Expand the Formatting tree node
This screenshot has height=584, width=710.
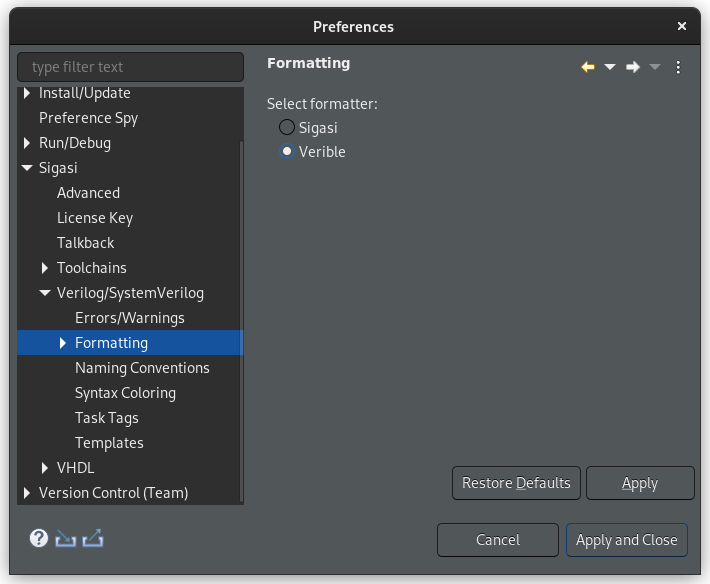click(x=63, y=343)
